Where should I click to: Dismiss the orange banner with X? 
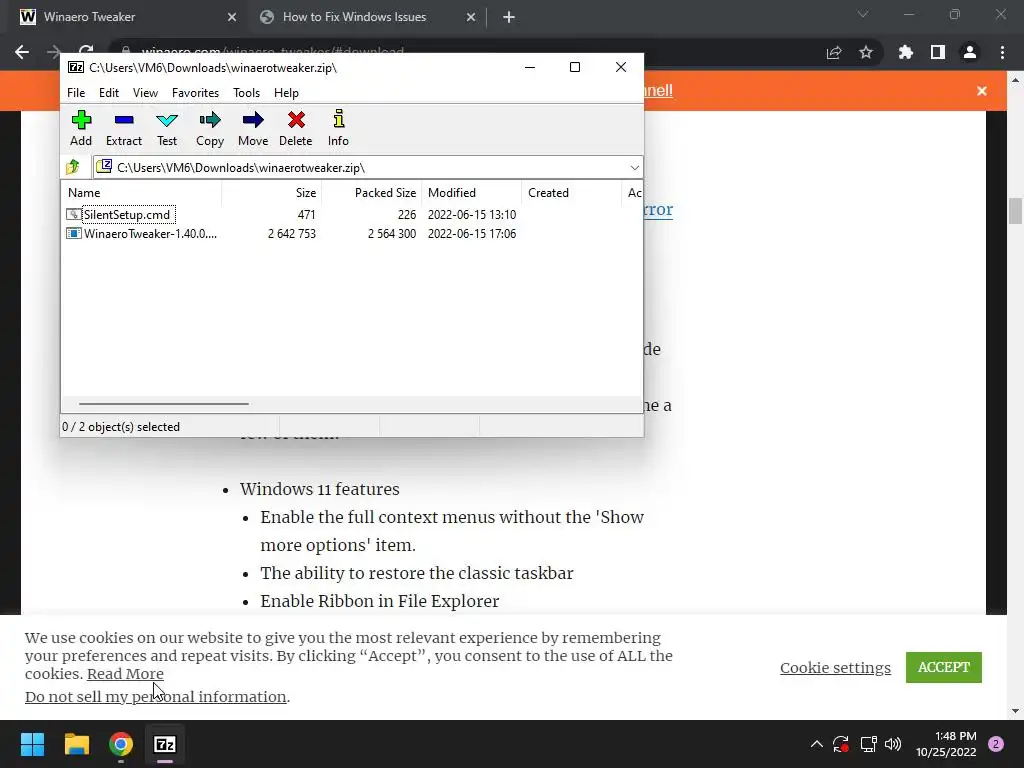click(982, 91)
